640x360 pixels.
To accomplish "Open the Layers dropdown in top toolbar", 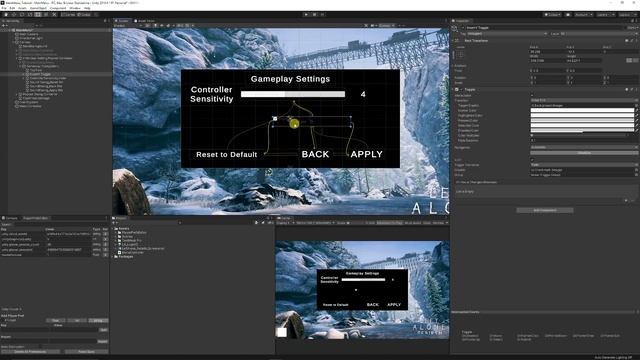I will (x=605, y=14).
